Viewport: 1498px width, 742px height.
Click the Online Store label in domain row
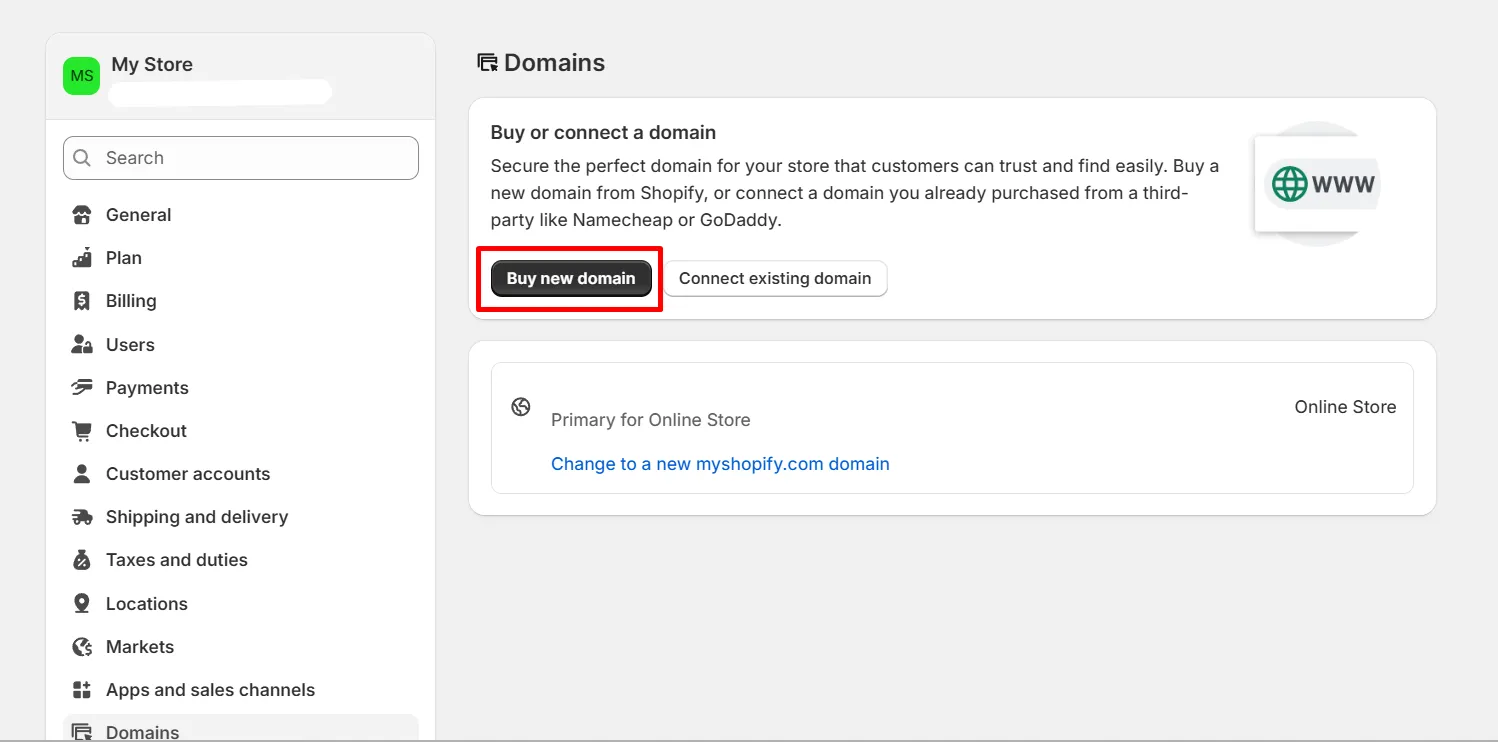(x=1345, y=407)
